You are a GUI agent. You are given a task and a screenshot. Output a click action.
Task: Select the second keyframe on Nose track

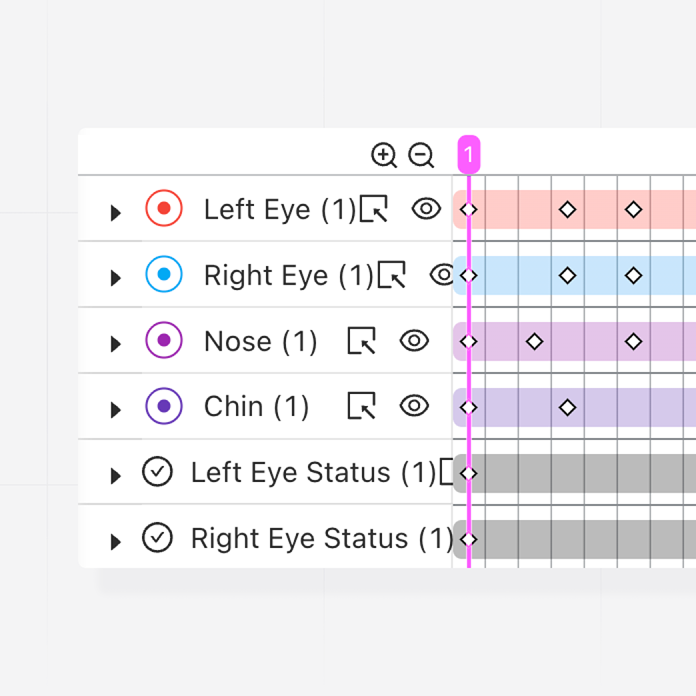click(x=535, y=341)
